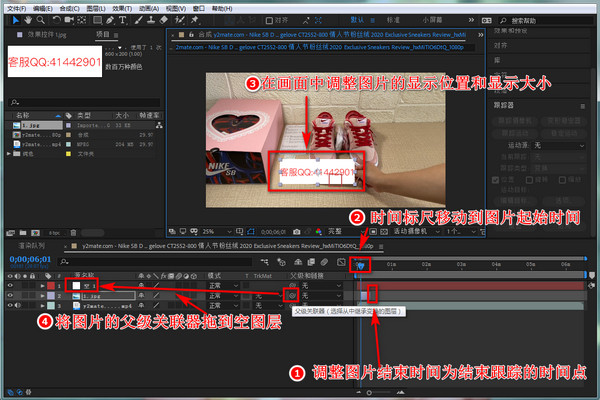600x400 pixels.
Task: Open the 运动源 dropdown in the tracker panel
Action: coord(560,145)
